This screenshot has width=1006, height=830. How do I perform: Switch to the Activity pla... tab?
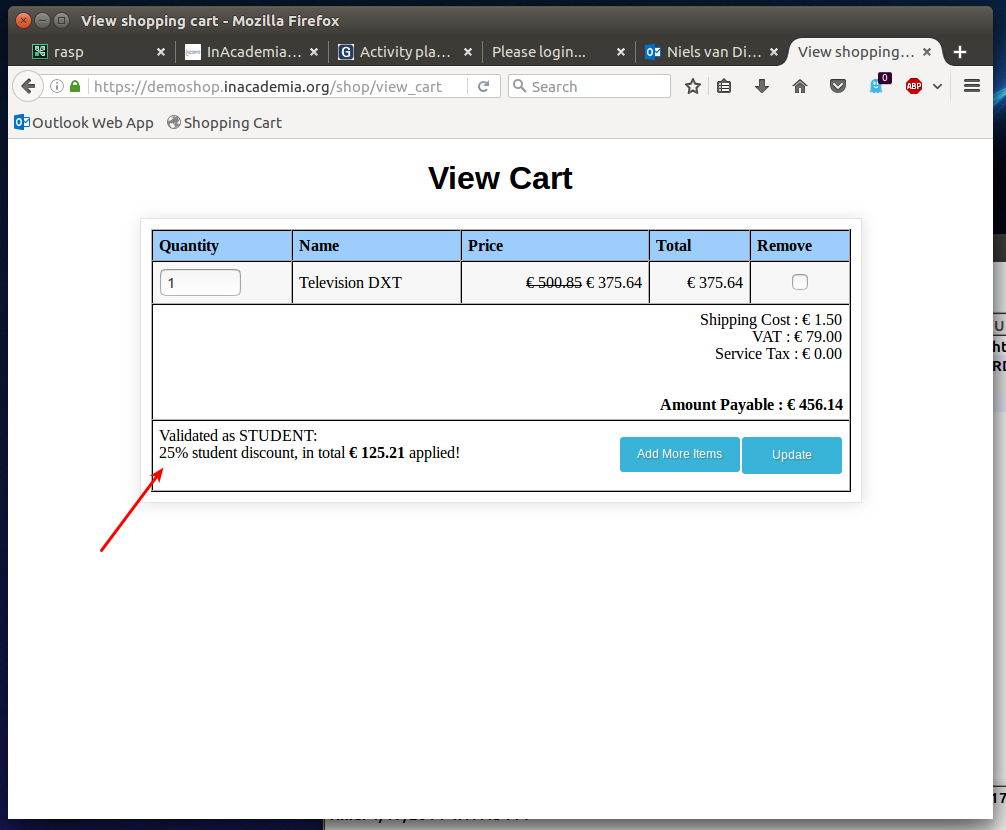point(405,52)
